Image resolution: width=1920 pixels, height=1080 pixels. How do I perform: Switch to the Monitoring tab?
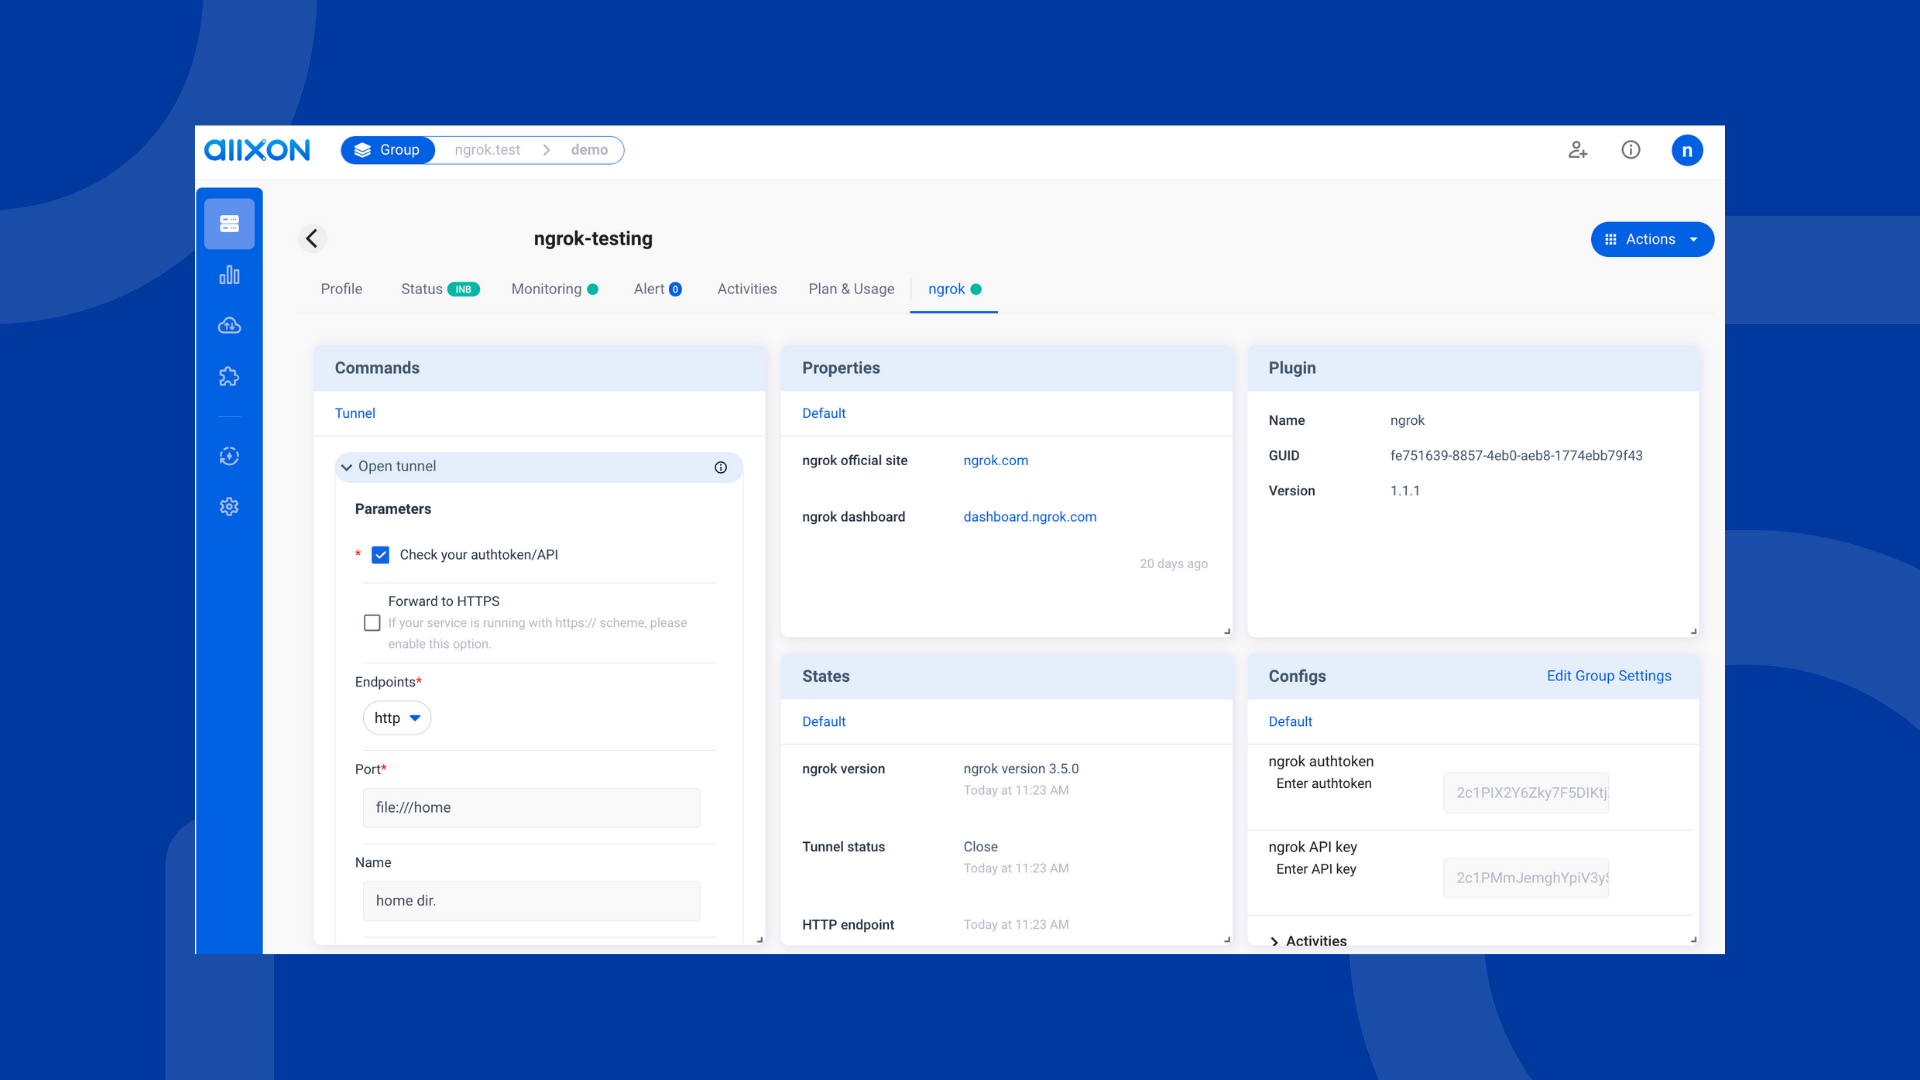[x=546, y=289]
